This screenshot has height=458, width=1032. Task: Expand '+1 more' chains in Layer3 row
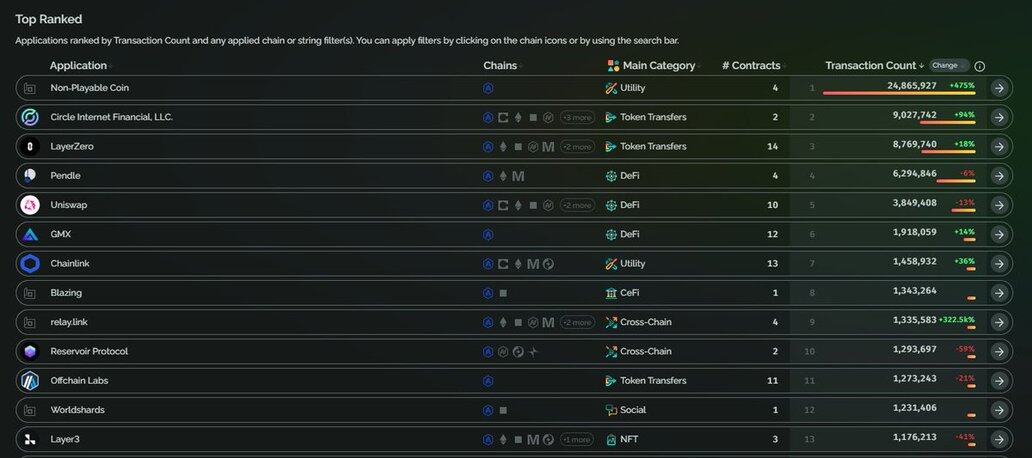coord(577,440)
